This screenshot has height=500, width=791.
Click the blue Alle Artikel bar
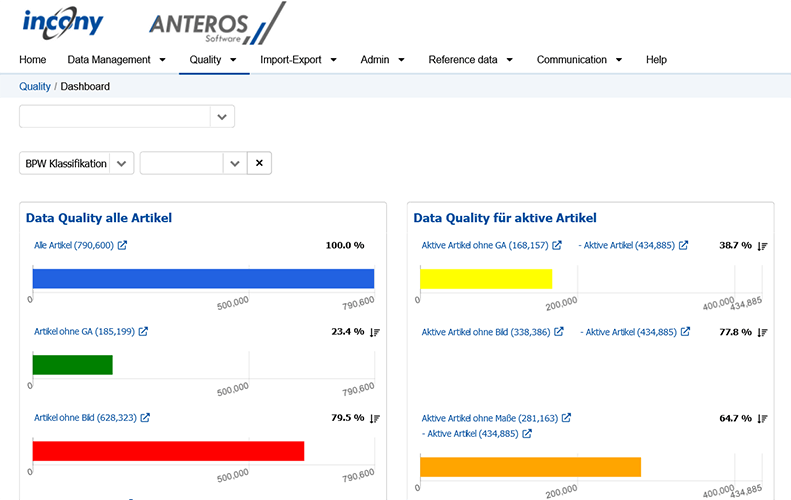coord(203,279)
